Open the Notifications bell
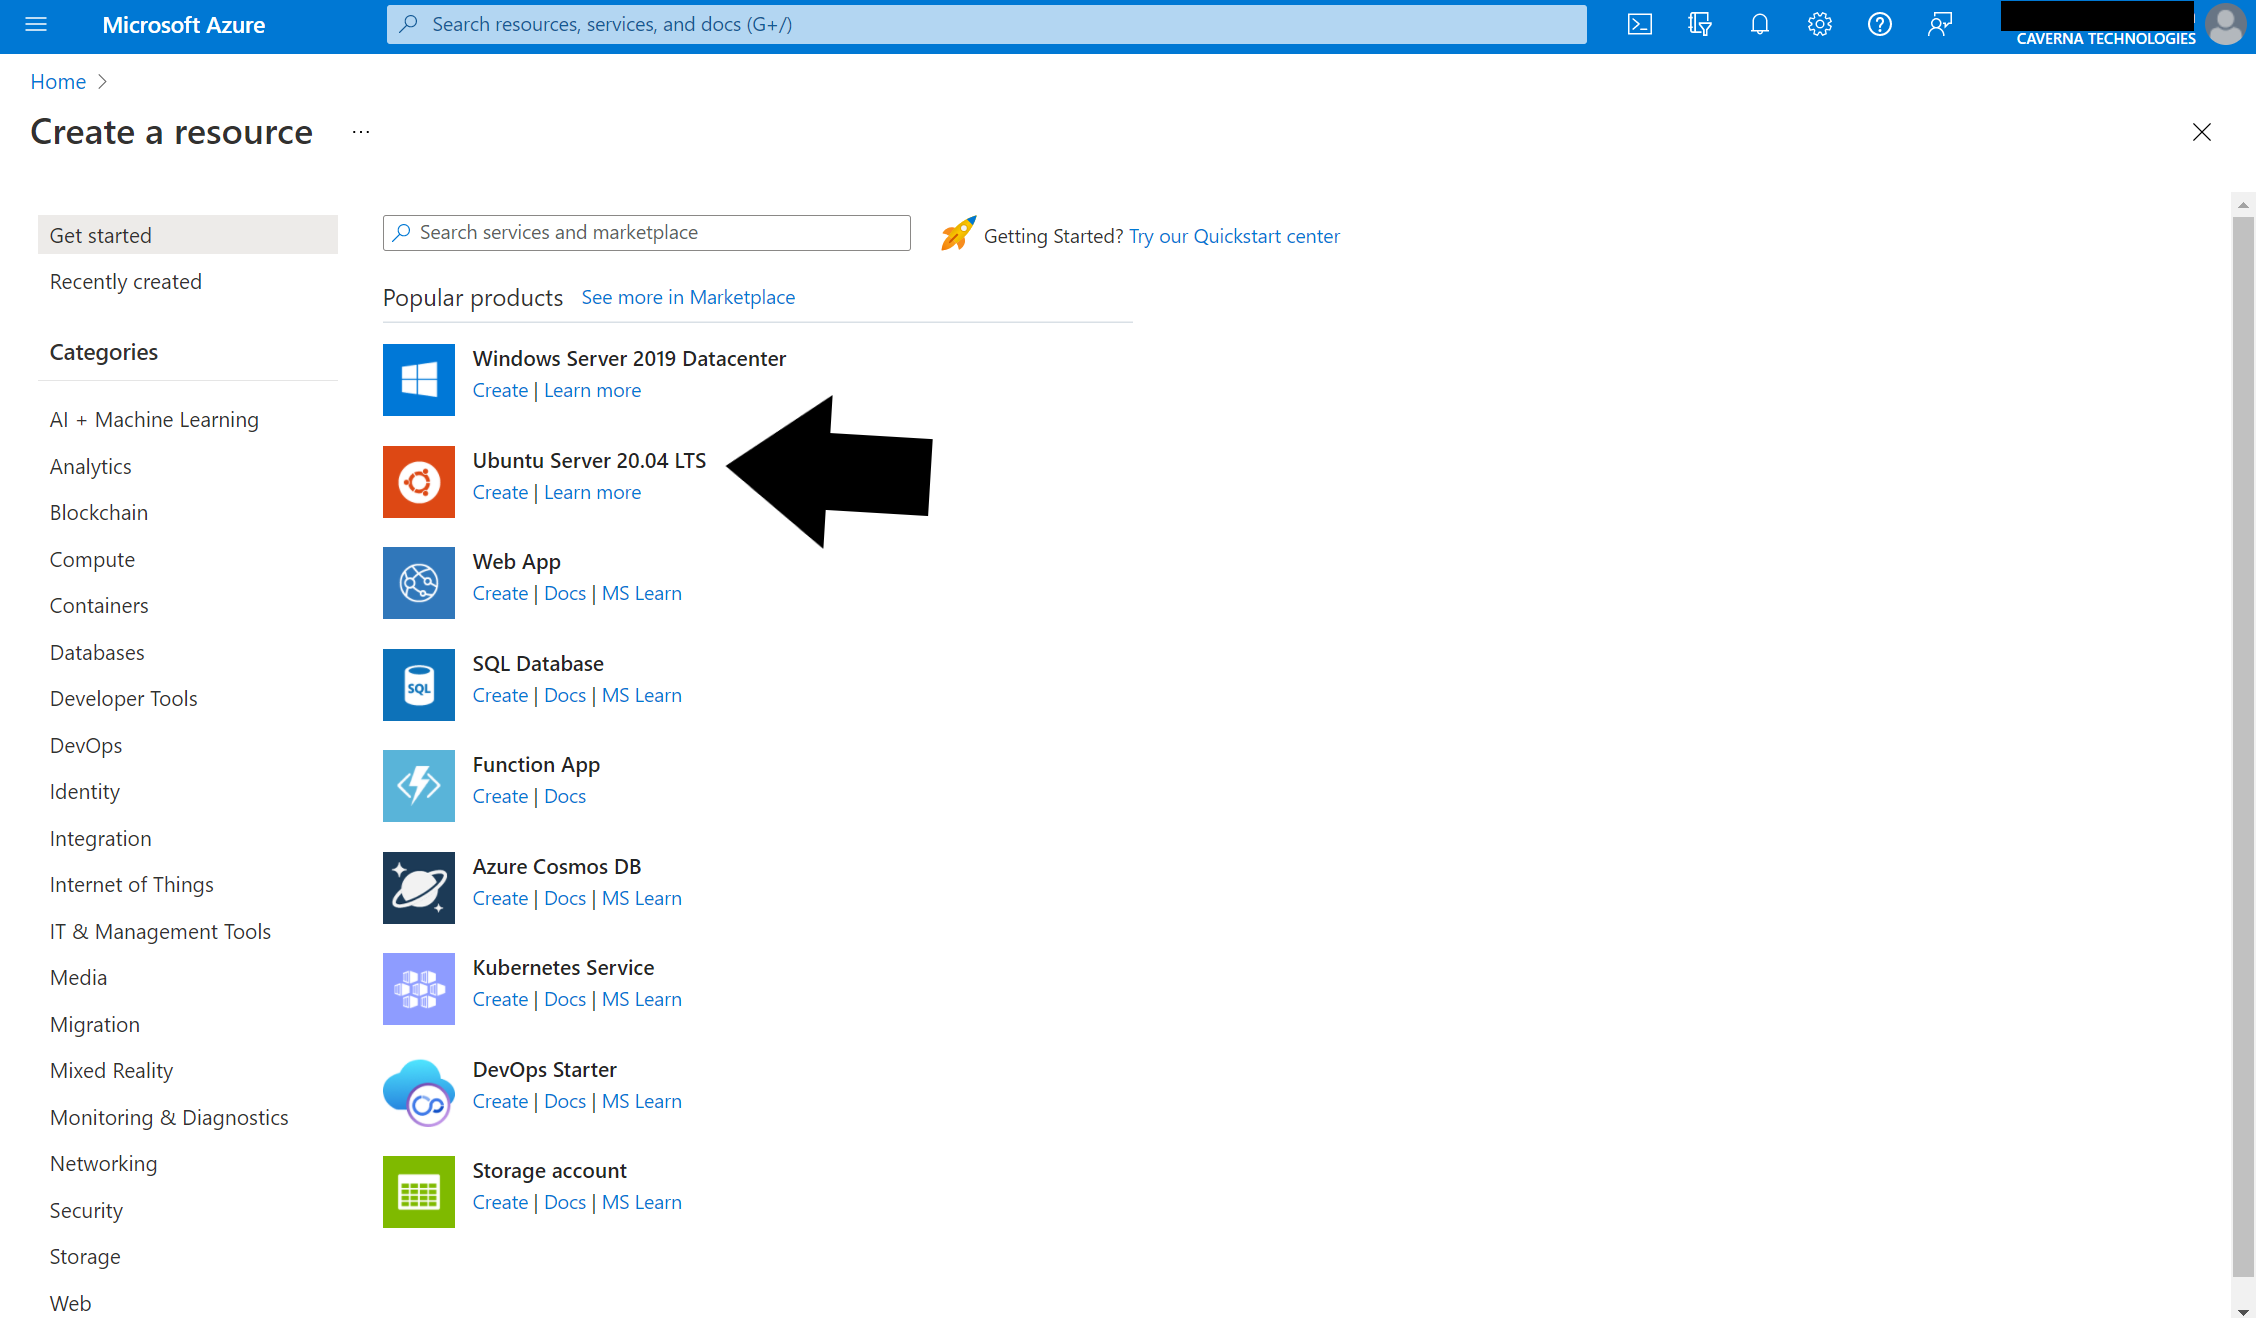The width and height of the screenshot is (2256, 1318). 1759,24
